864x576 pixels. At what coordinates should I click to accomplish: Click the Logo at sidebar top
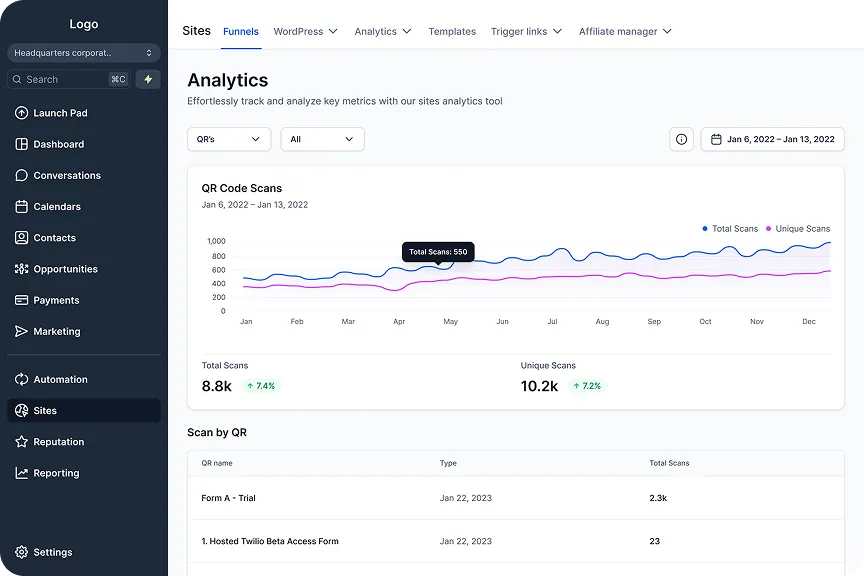pyautogui.click(x=84, y=24)
